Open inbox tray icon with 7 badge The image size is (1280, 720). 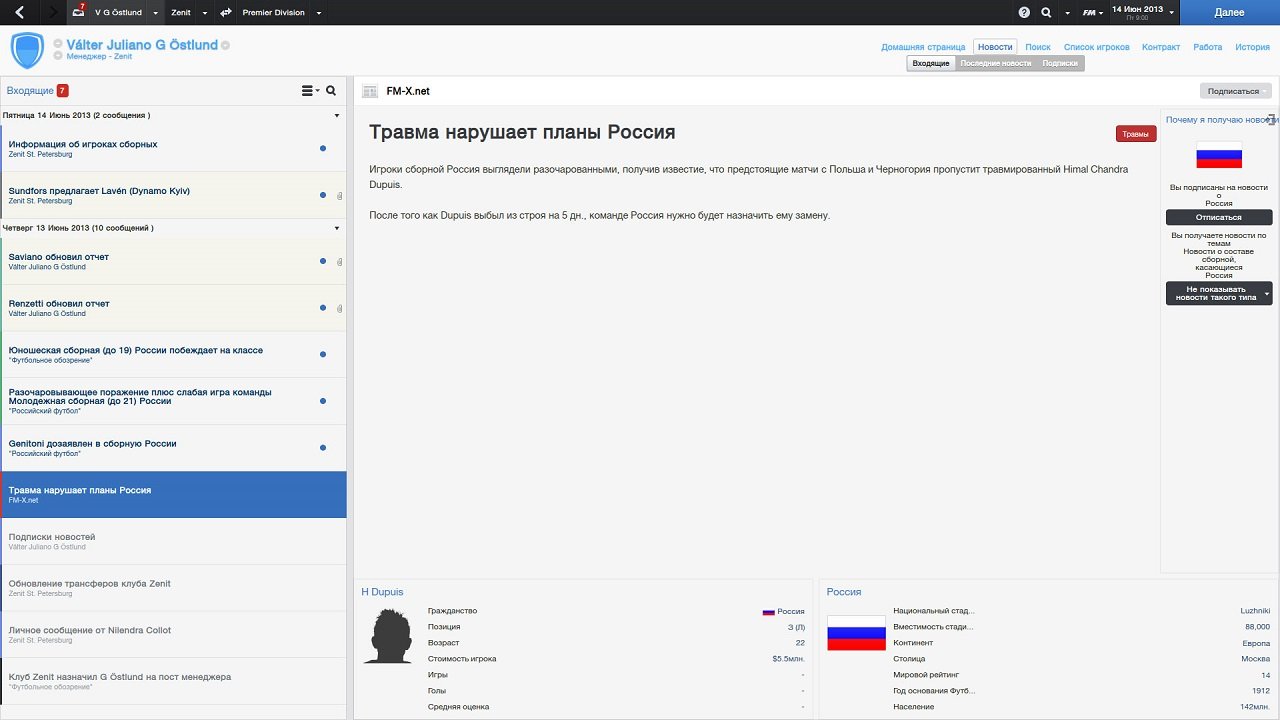click(x=80, y=12)
